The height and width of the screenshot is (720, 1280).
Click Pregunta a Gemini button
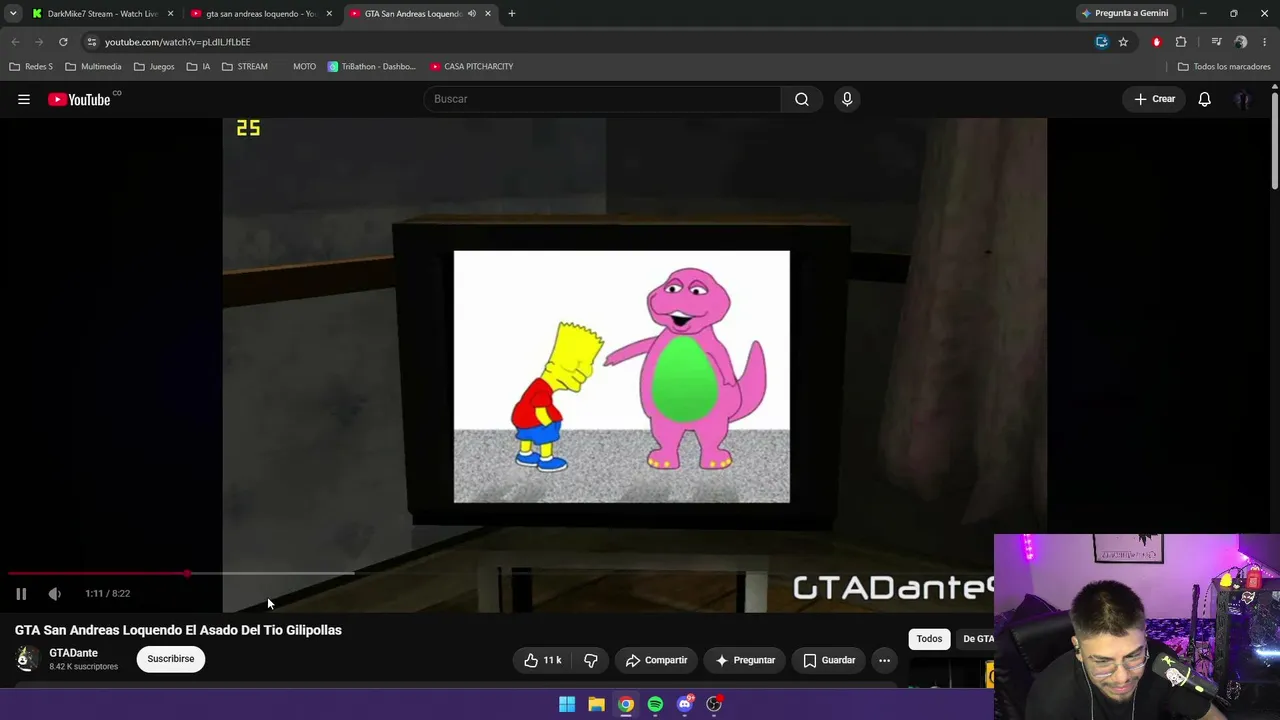click(x=1124, y=14)
